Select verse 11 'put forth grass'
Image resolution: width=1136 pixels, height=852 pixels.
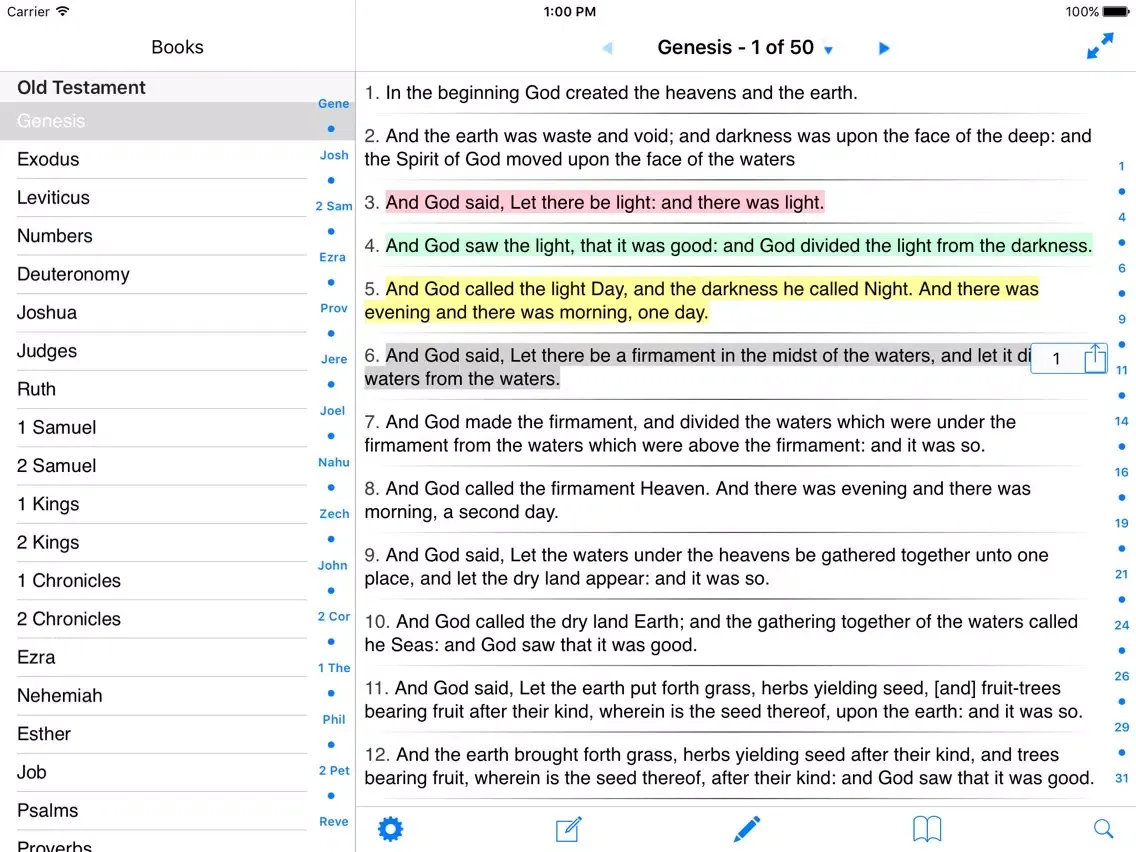[724, 700]
